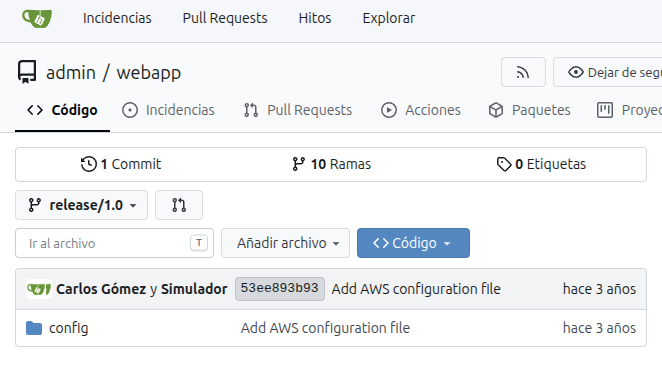Expand the Añadir archivo dropdown
662x369 pixels.
(285, 243)
